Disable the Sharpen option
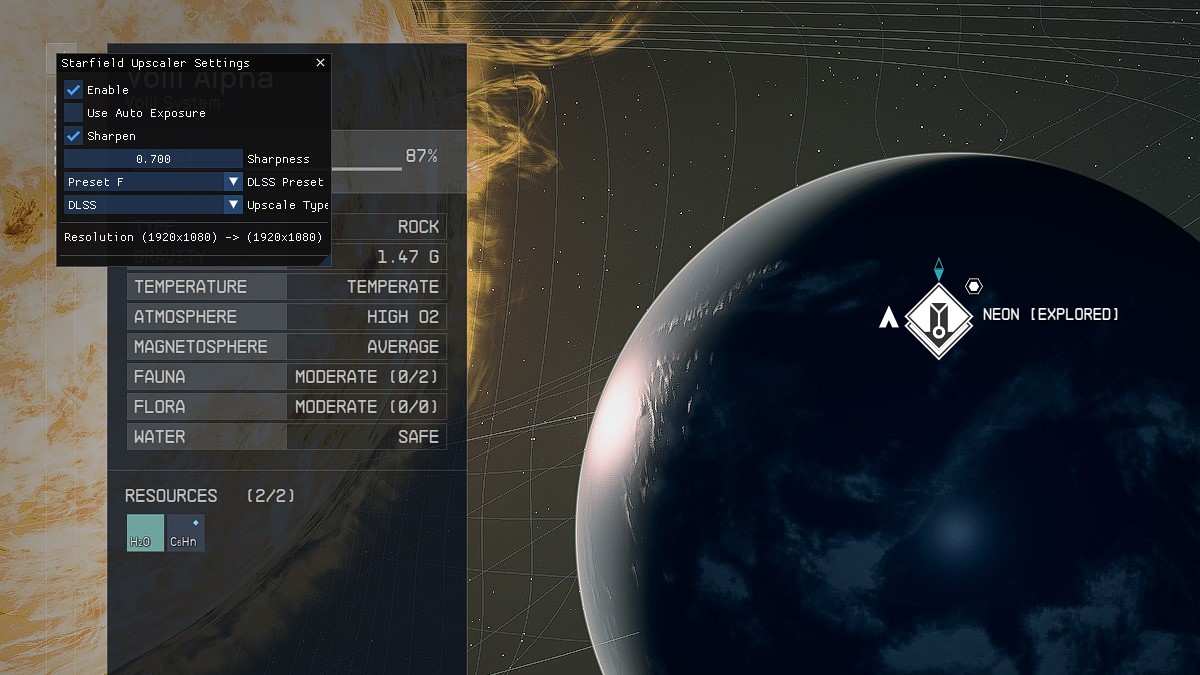1200x675 pixels. pos(71,135)
